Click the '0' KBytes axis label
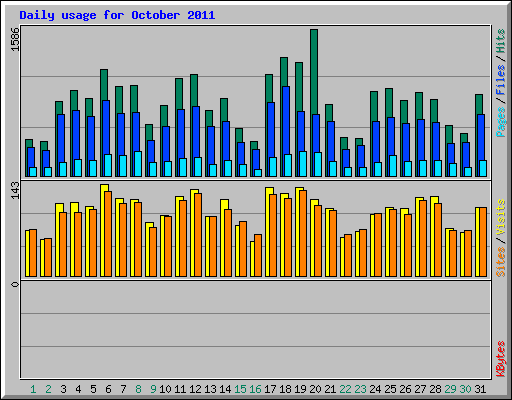 click(x=15, y=284)
